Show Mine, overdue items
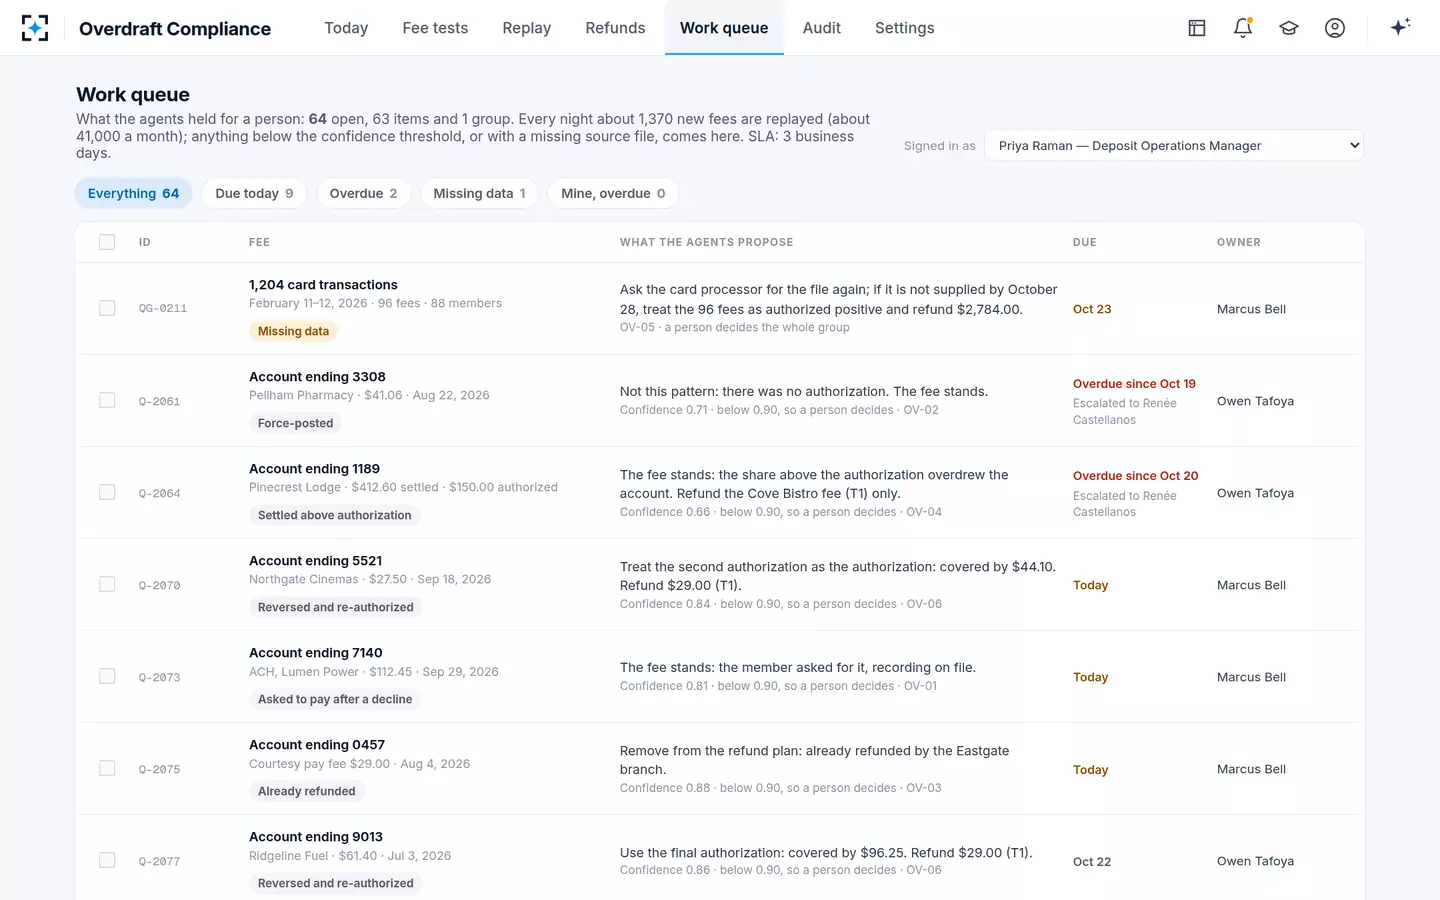The width and height of the screenshot is (1440, 900). tap(613, 193)
